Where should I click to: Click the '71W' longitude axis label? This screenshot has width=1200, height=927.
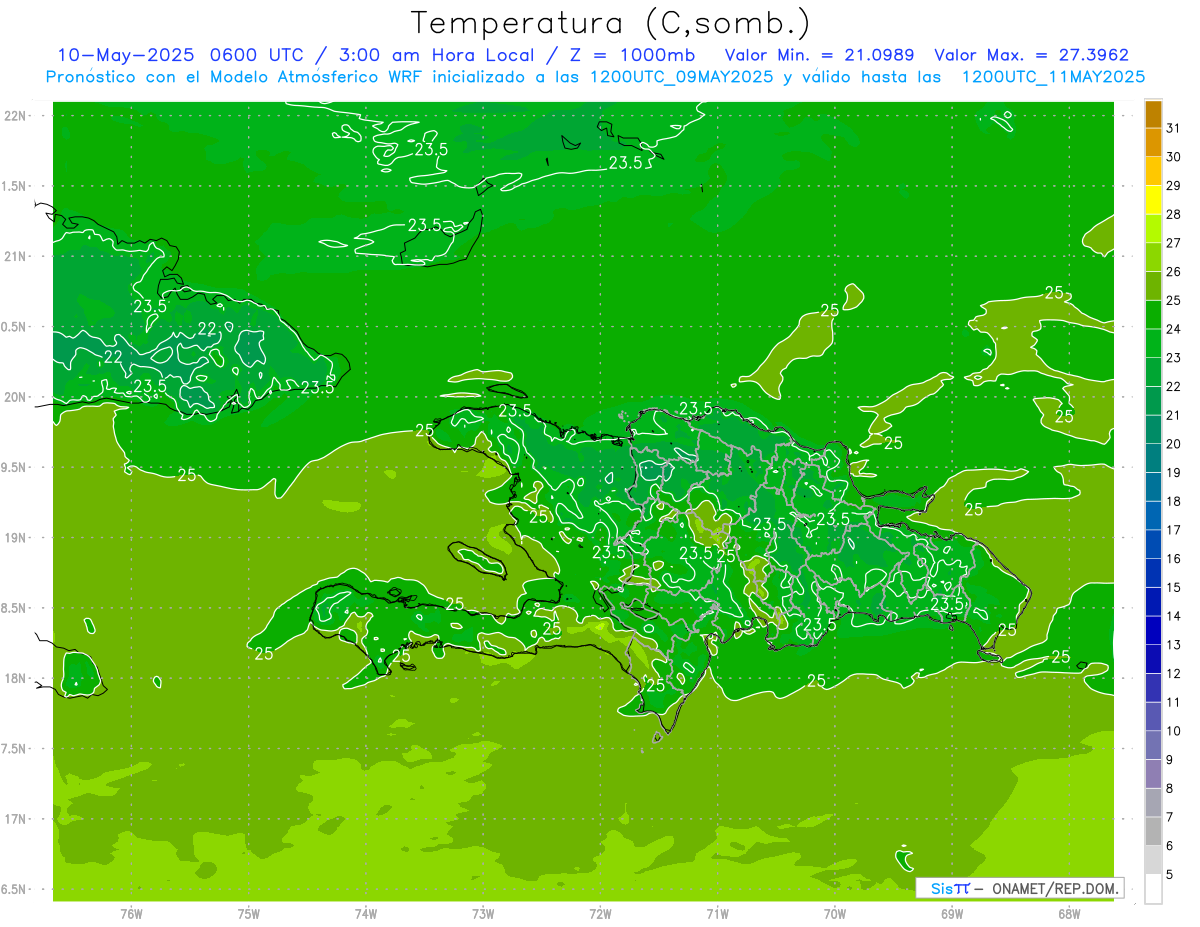point(717,913)
